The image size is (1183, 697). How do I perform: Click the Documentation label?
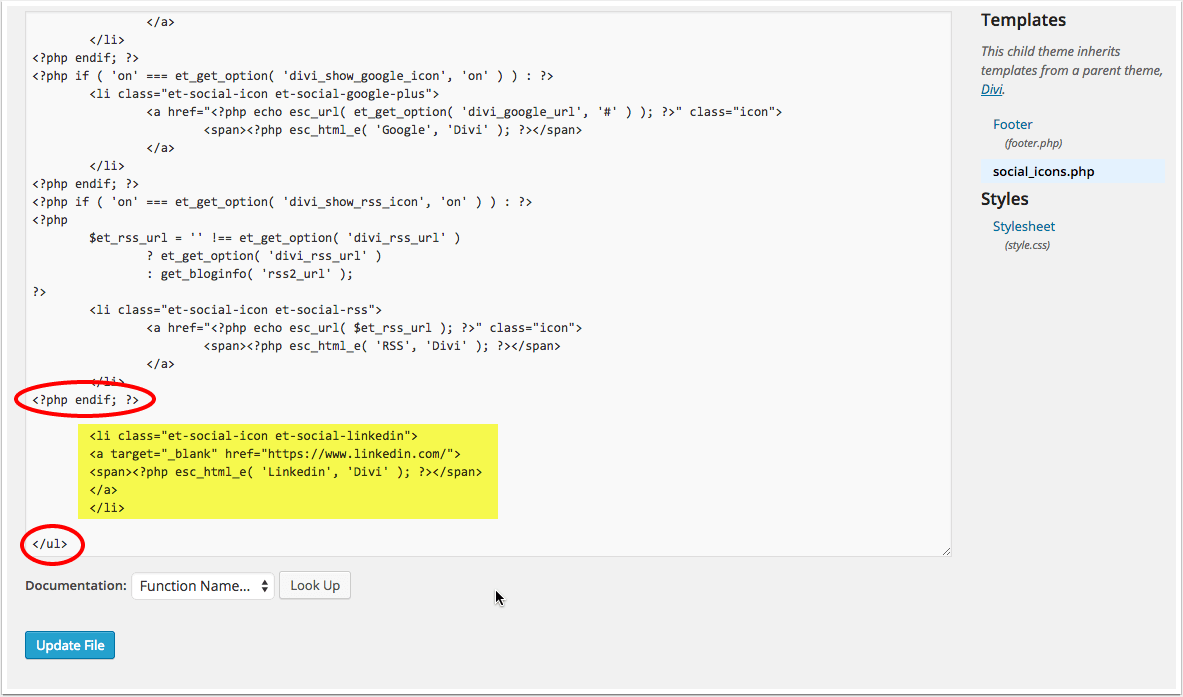click(75, 585)
